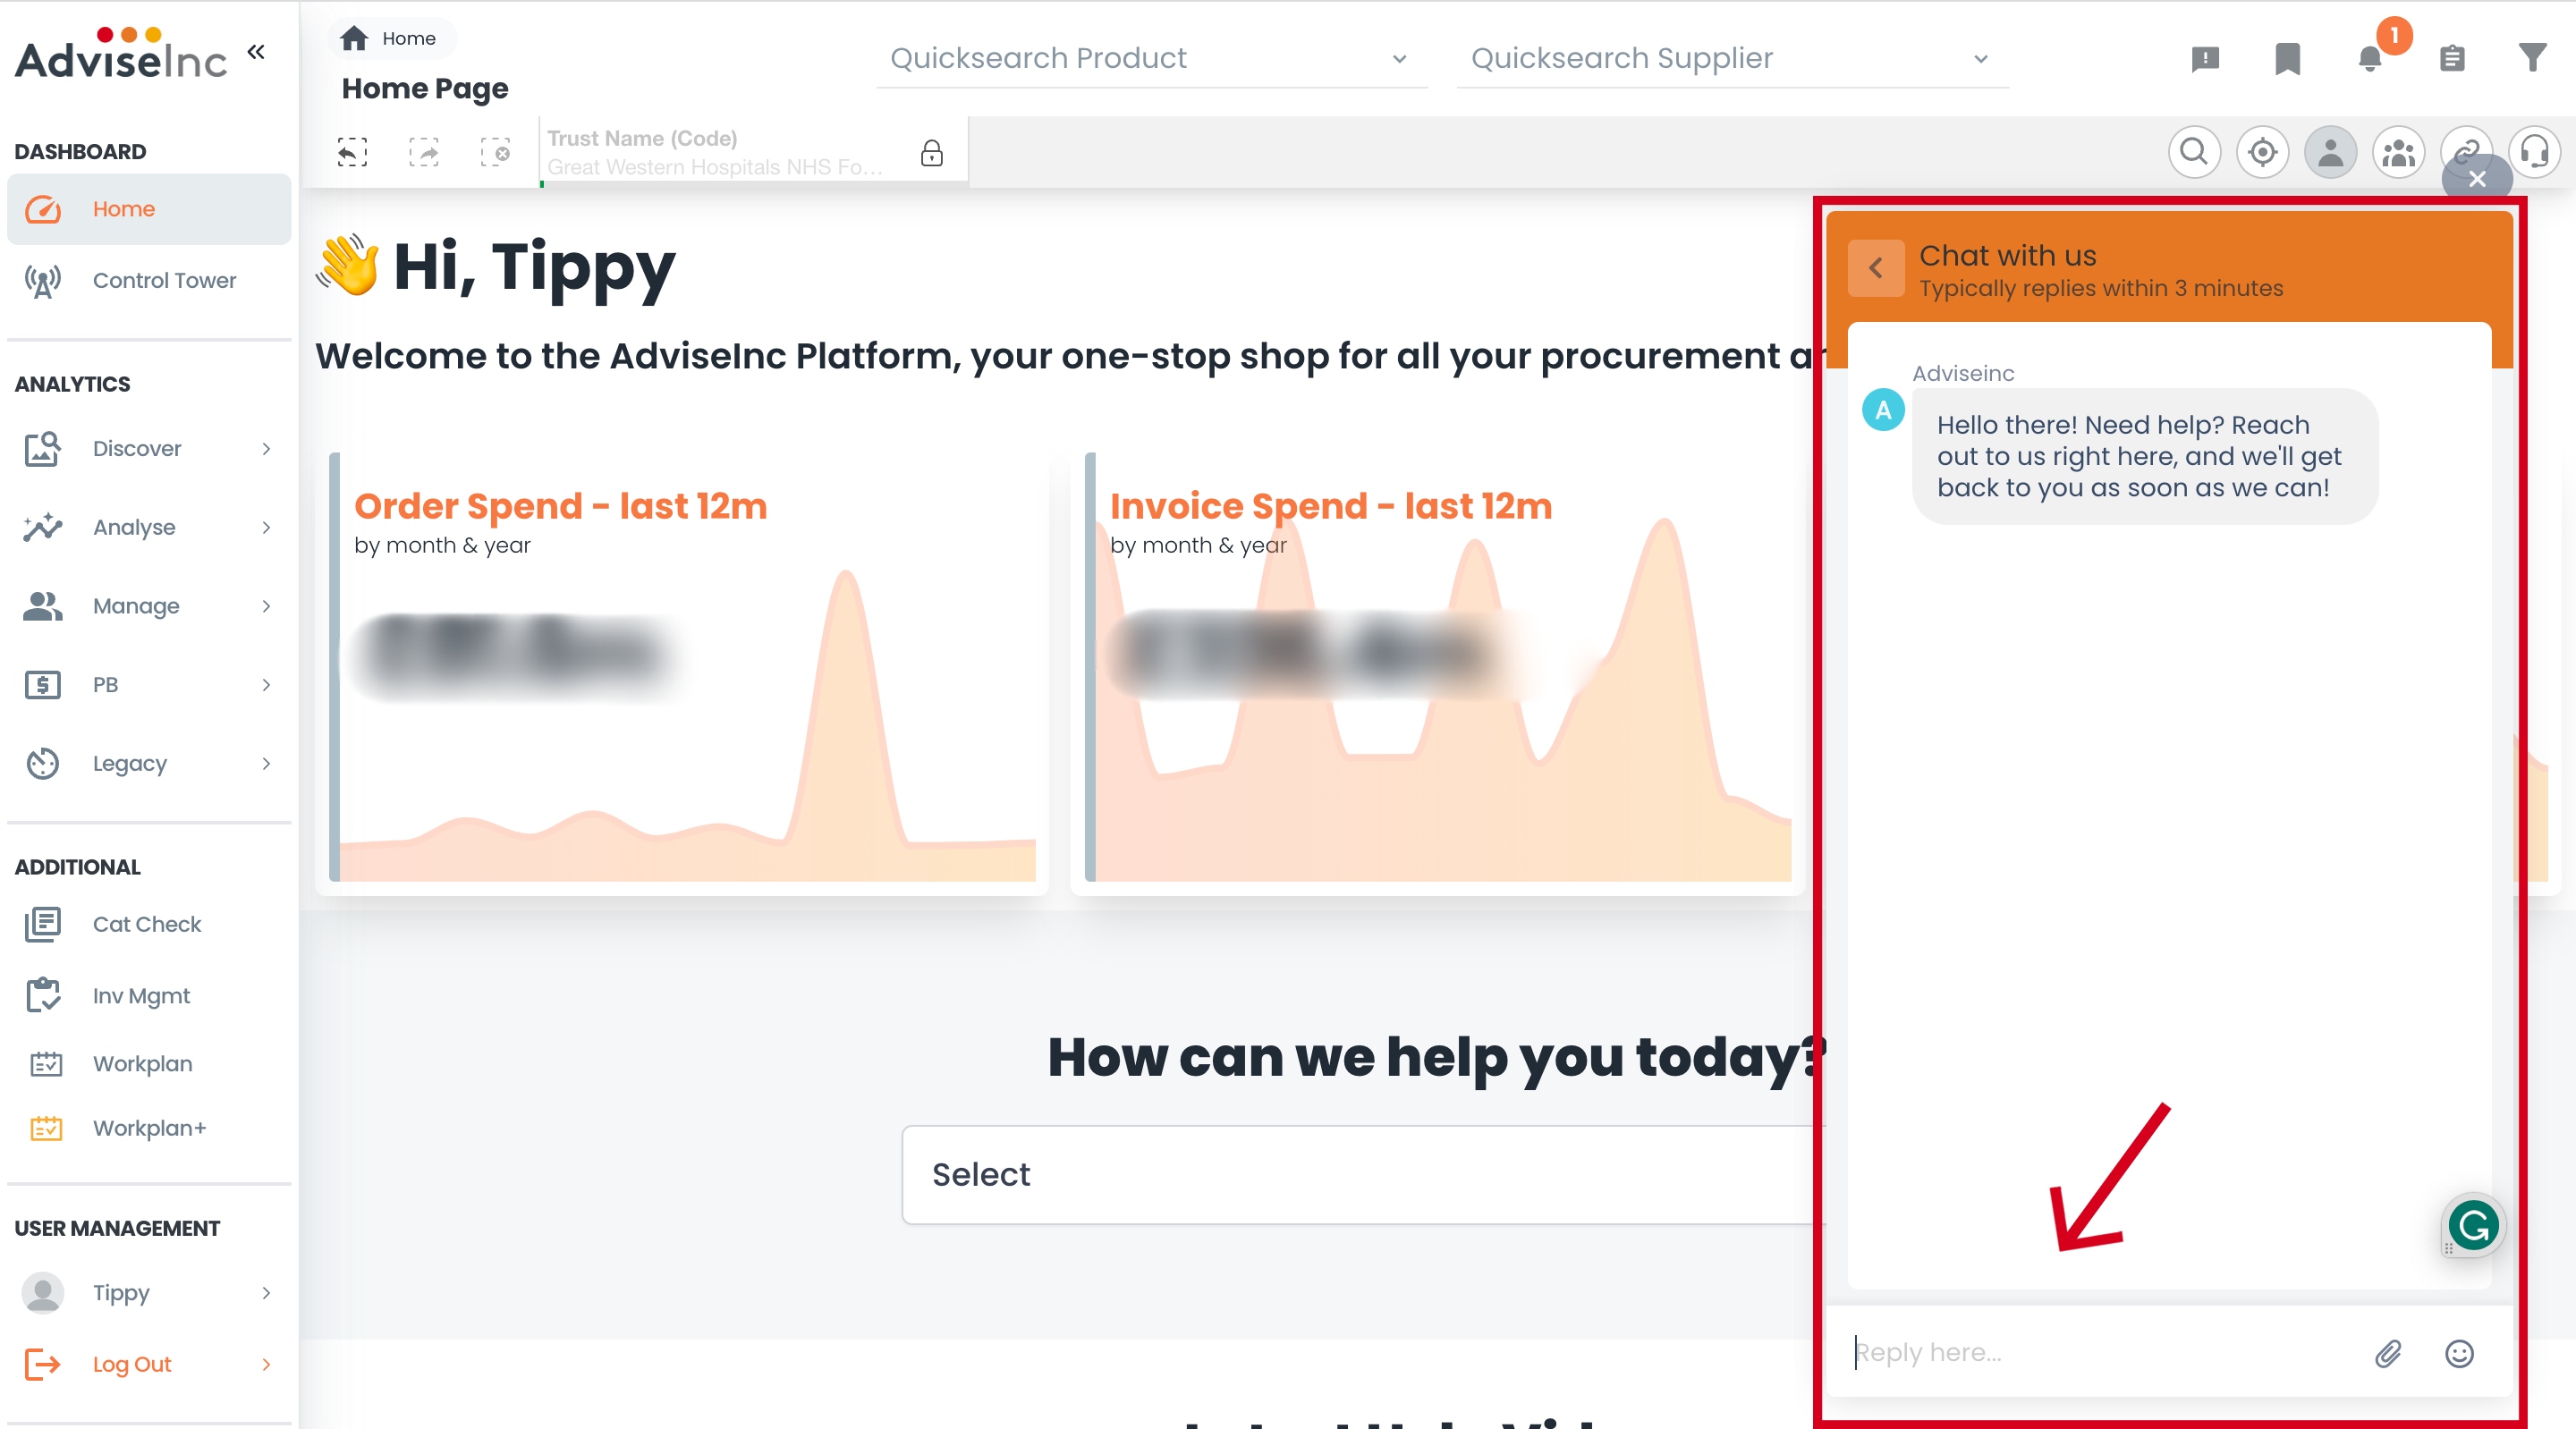Click the filter funnel icon
This screenshot has width=2576, height=1429.
pyautogui.click(x=2532, y=58)
